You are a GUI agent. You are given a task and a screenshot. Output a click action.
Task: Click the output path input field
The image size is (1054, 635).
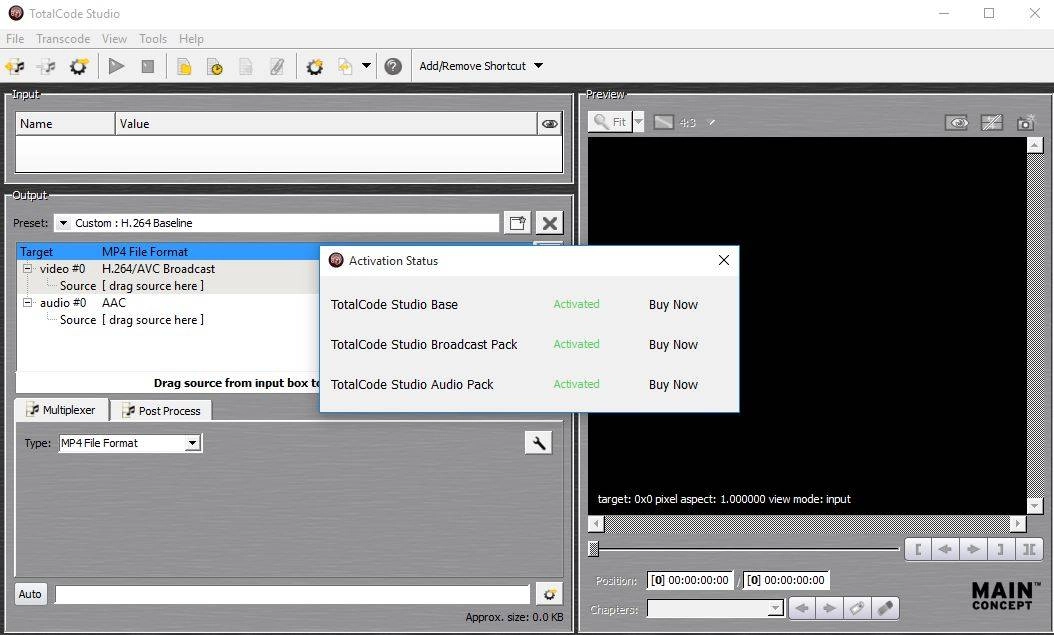click(x=292, y=594)
